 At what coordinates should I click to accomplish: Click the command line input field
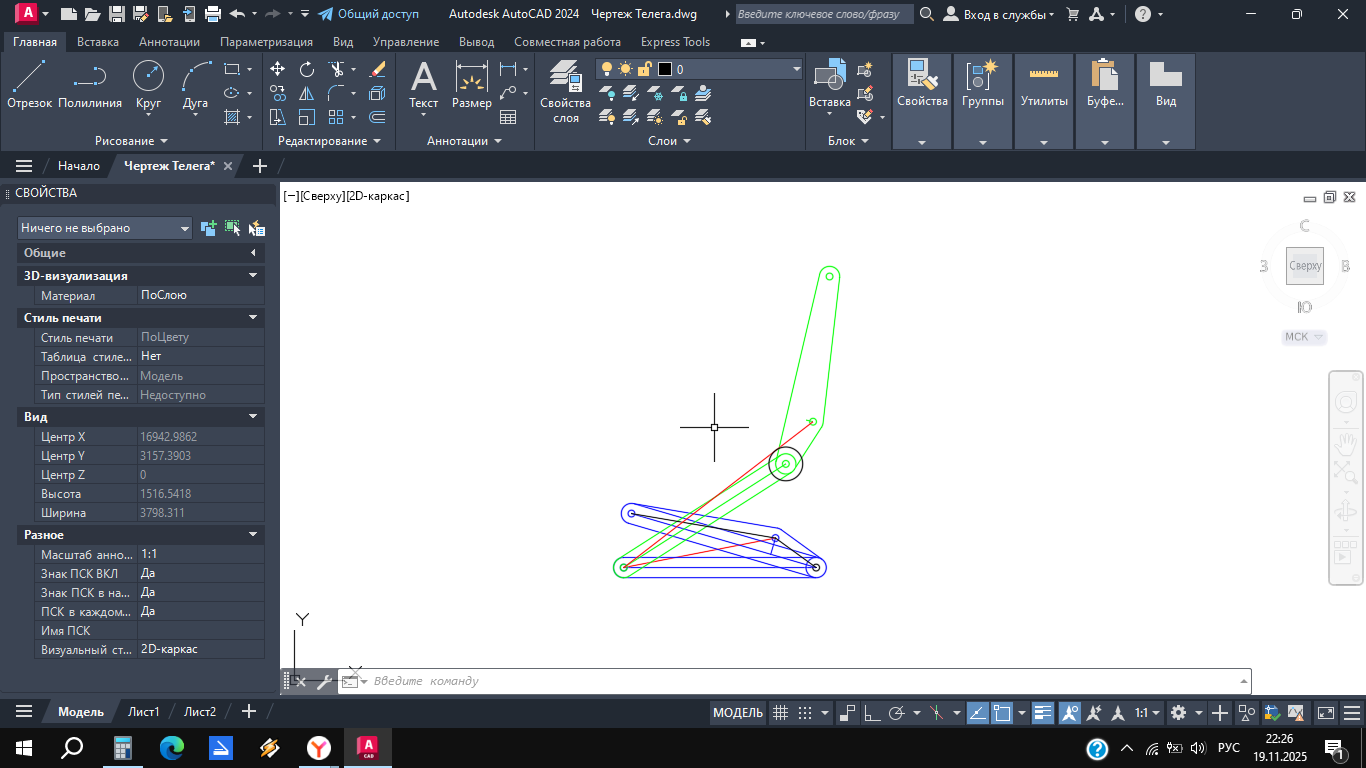[x=800, y=681]
